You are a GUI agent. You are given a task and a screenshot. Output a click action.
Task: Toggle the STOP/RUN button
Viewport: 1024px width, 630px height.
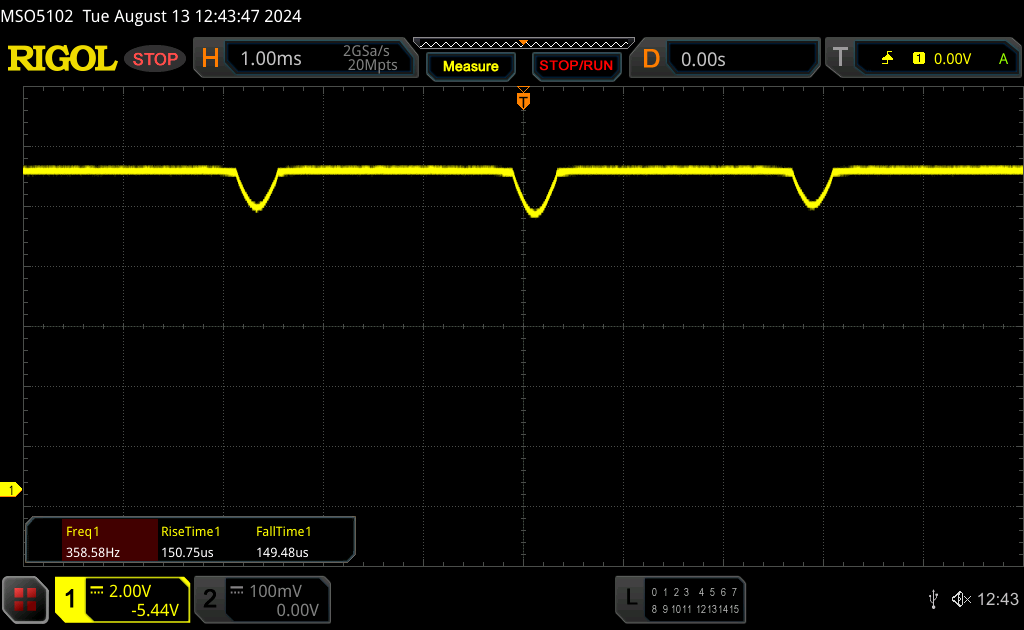coord(576,66)
